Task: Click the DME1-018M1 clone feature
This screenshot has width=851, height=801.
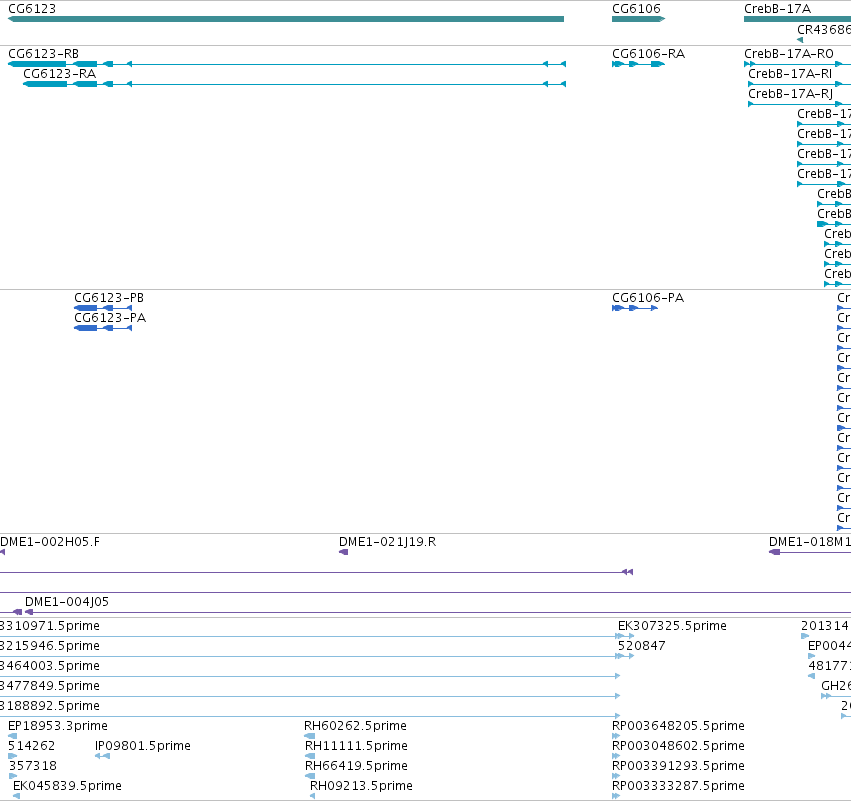Action: coord(810,552)
